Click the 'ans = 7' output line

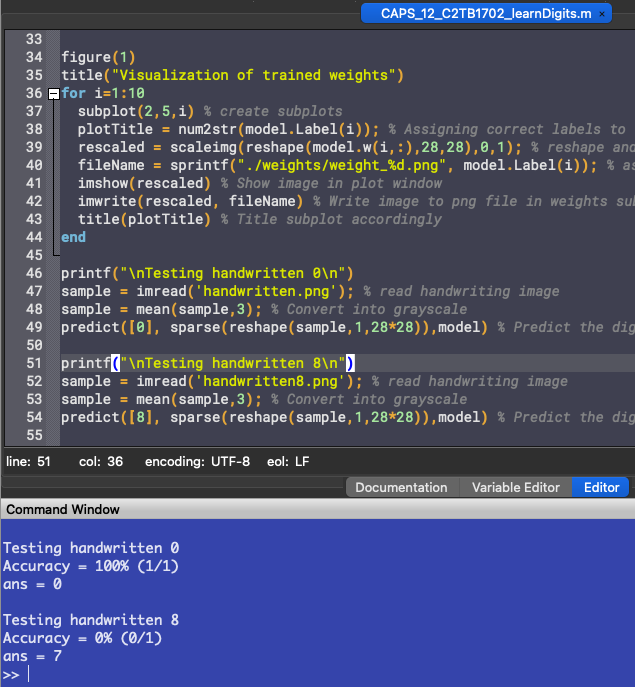(32, 656)
